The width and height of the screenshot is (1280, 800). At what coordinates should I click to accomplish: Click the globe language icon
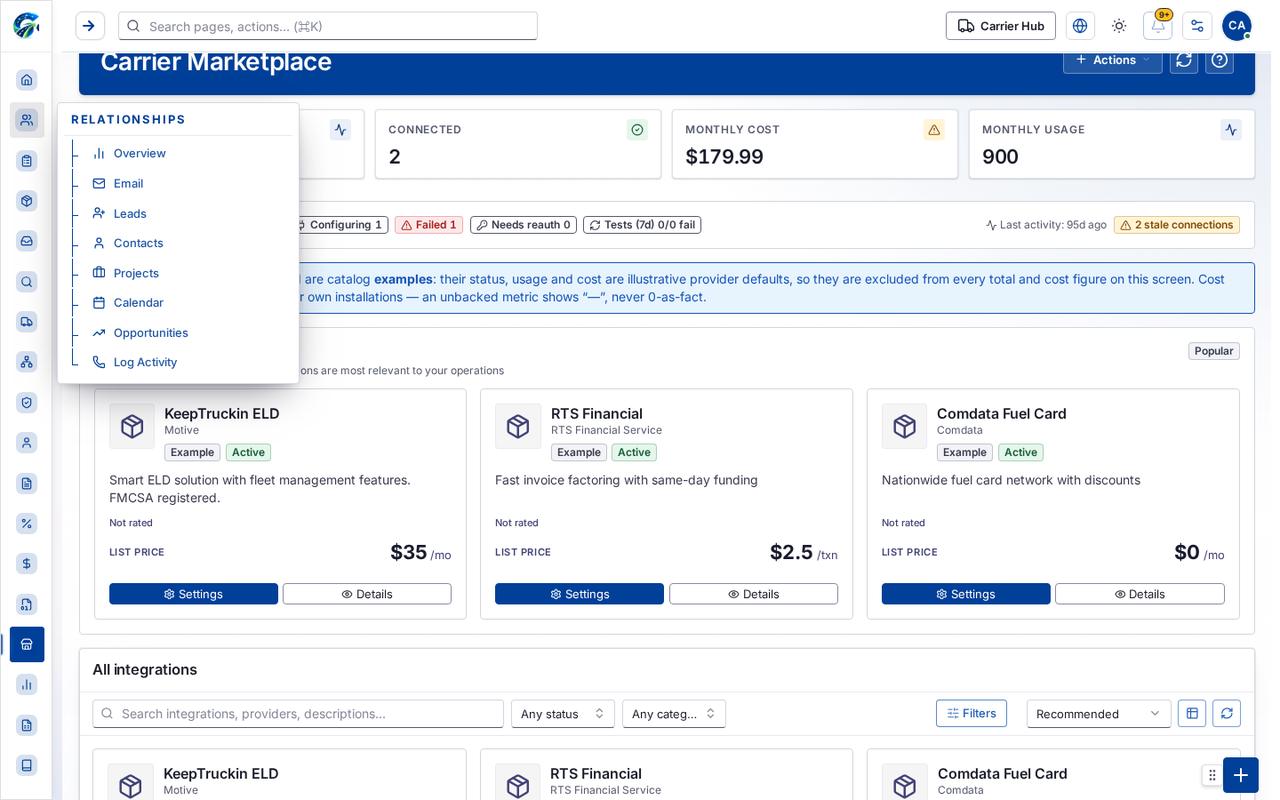pyautogui.click(x=1080, y=26)
